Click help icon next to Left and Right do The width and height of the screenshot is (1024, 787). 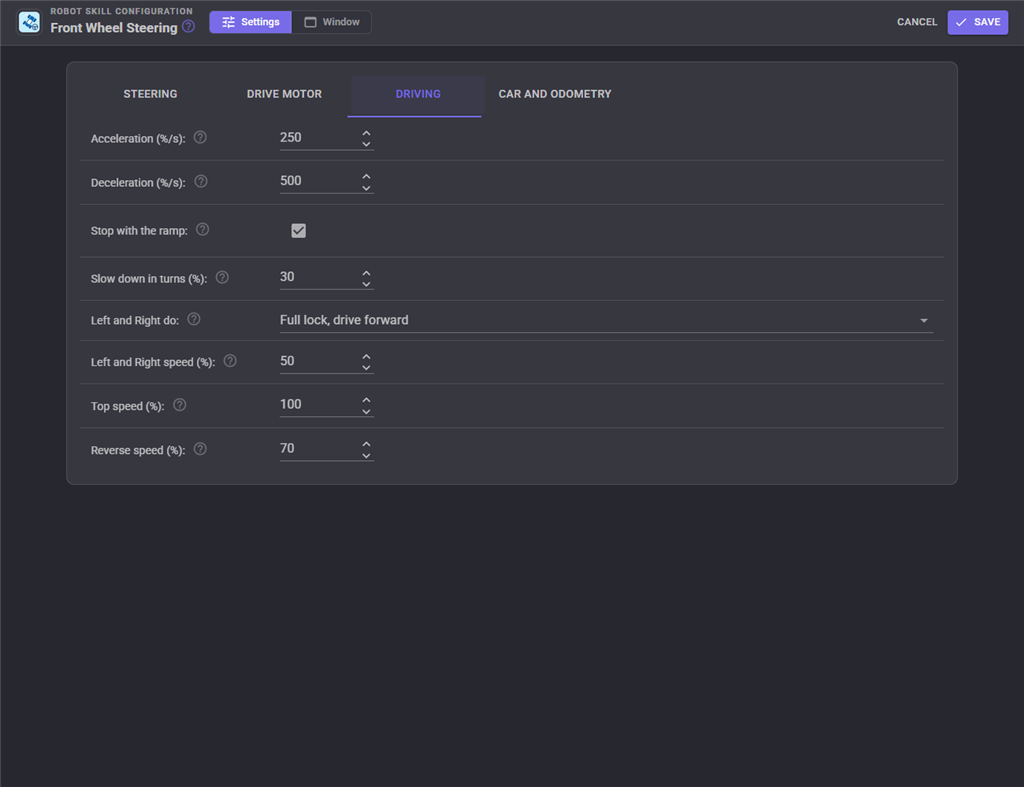coord(194,319)
